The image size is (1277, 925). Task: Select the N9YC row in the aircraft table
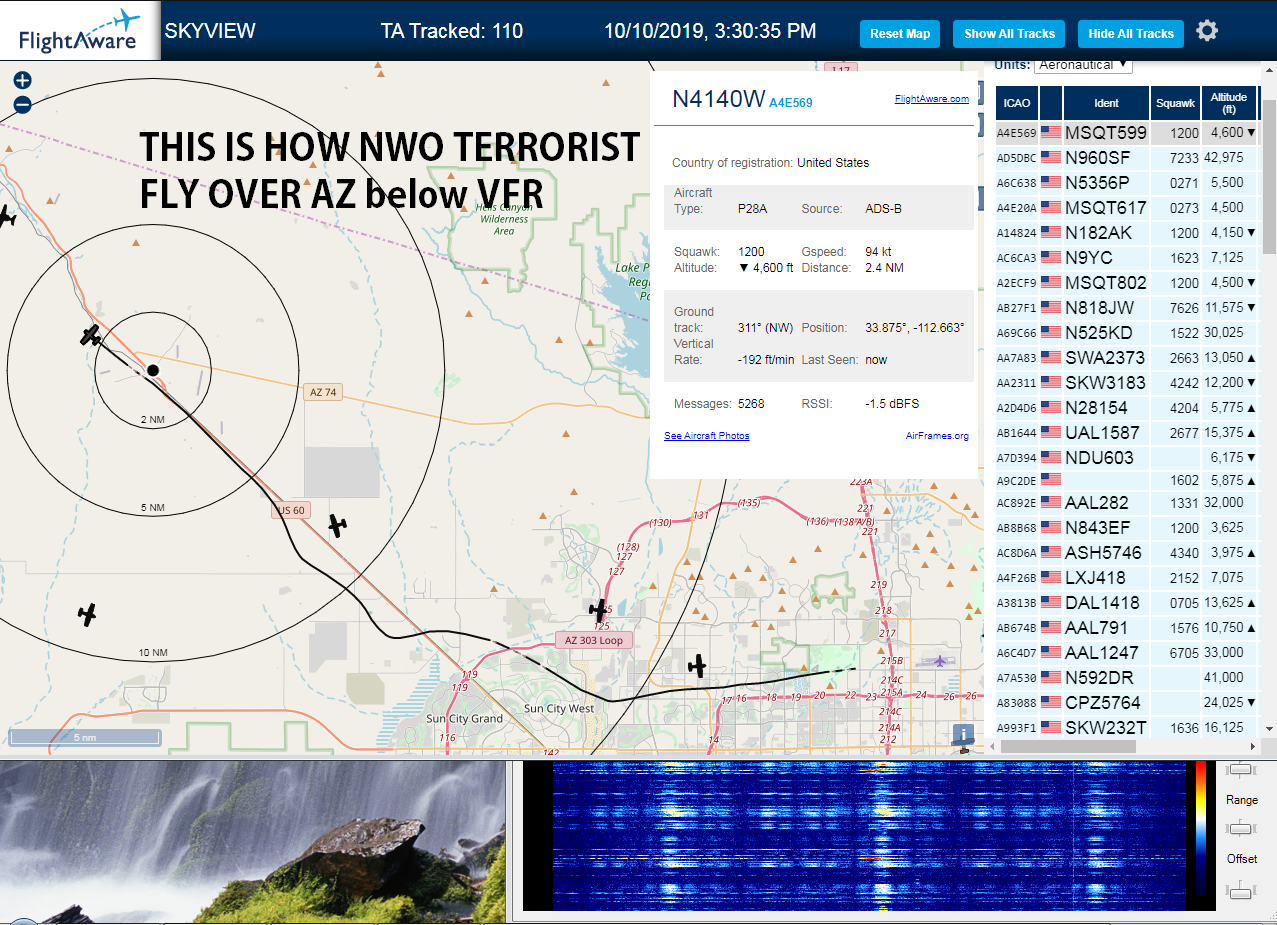click(1126, 257)
